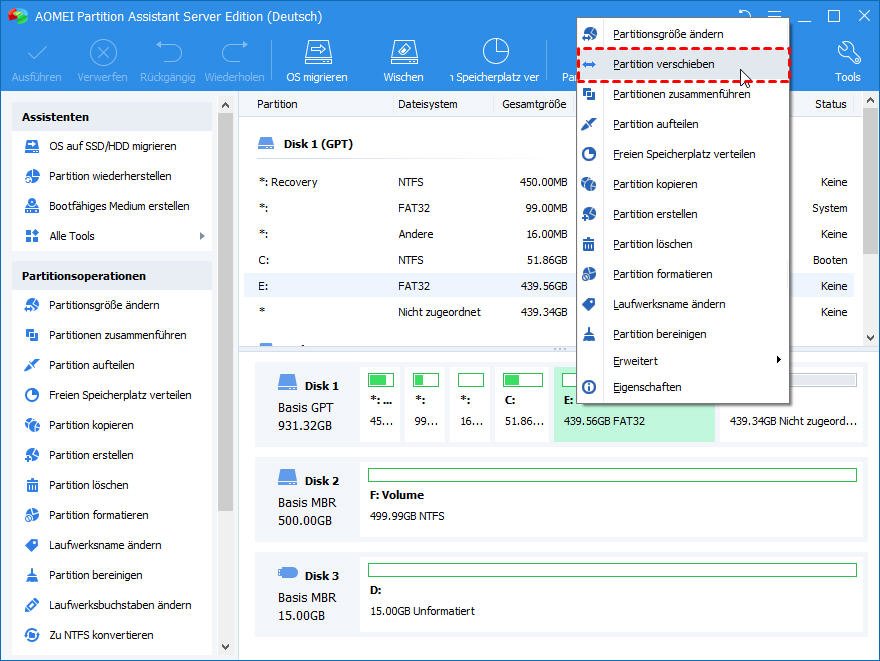Click sidebar Freien Speicherplatz verteilen icon
The height and width of the screenshot is (661, 880).
pyautogui.click(x=32, y=395)
